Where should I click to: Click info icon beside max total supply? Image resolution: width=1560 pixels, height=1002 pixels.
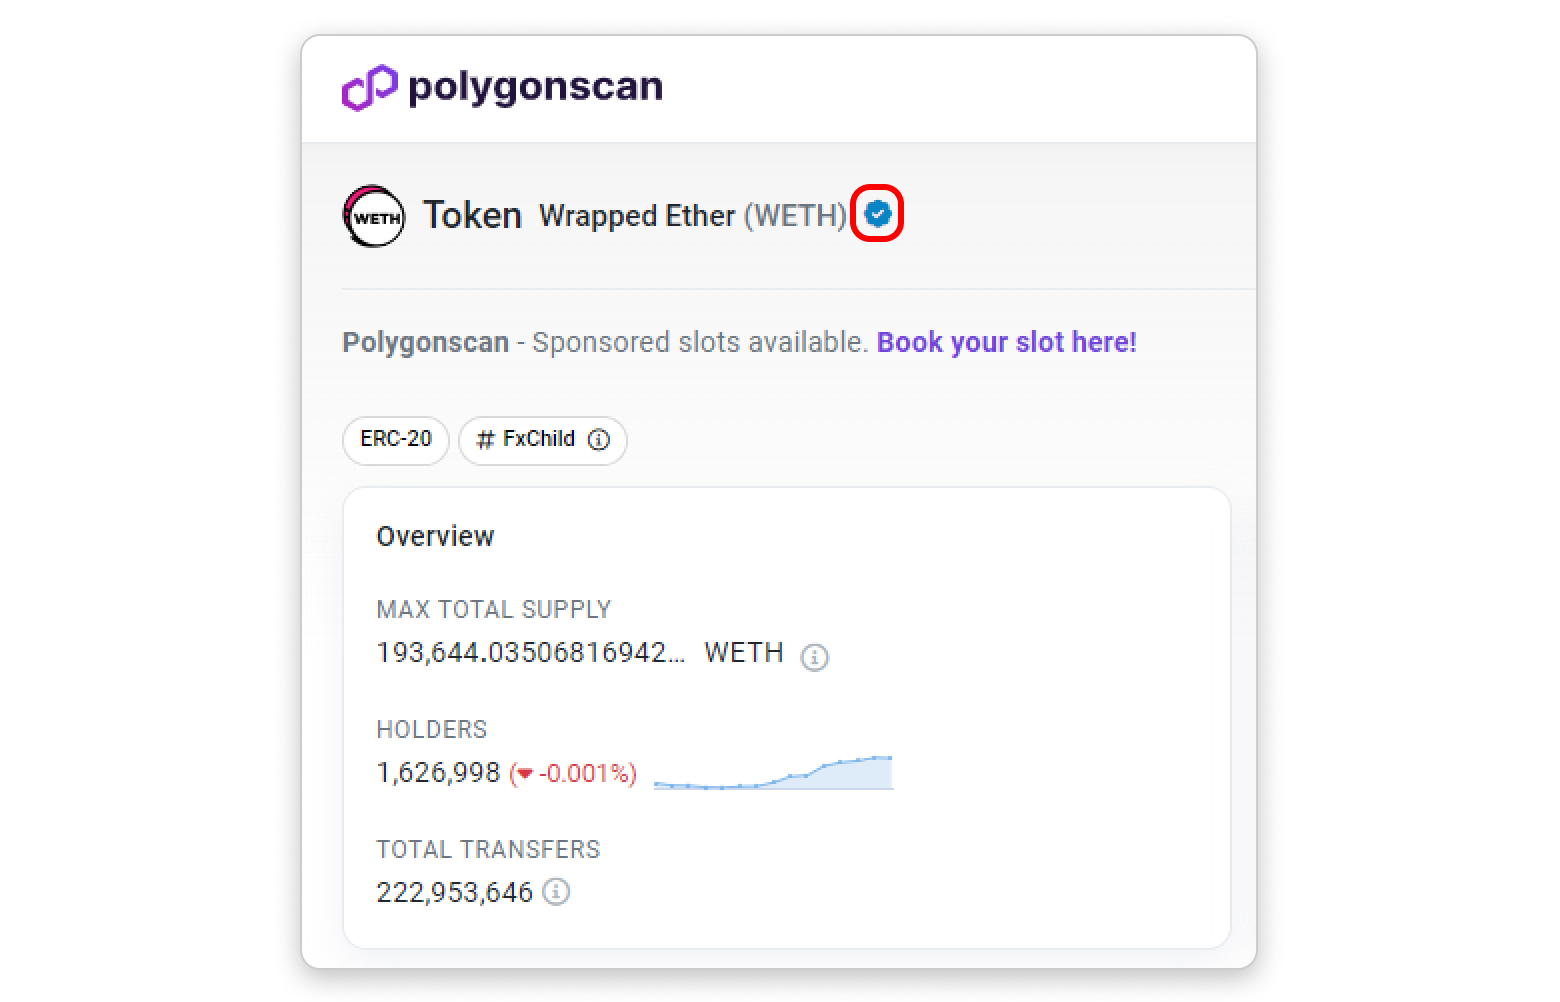tap(814, 657)
